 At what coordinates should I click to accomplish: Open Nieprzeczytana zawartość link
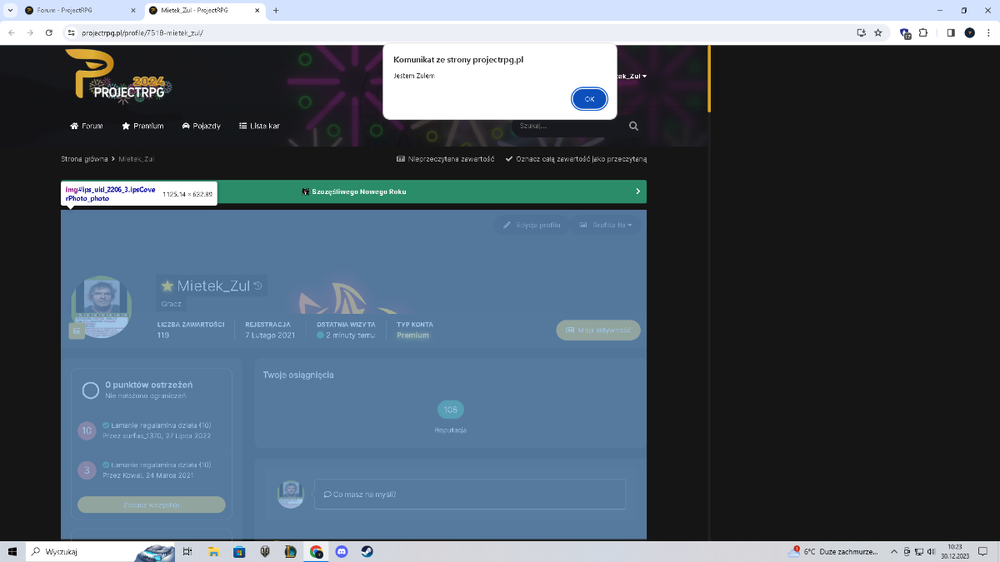coord(445,159)
